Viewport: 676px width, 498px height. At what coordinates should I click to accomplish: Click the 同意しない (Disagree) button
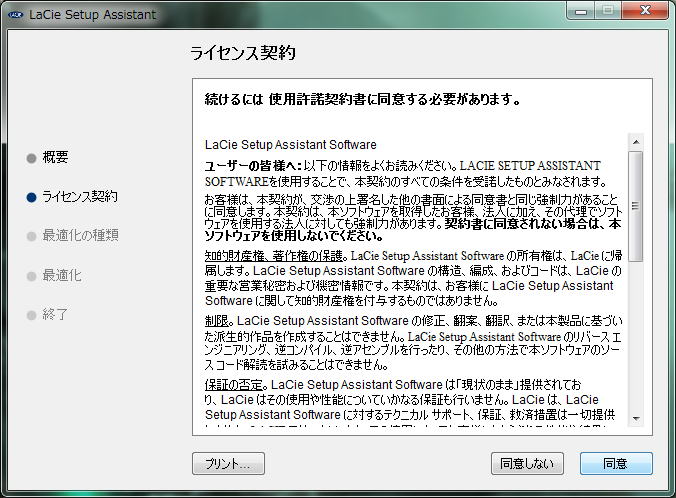pyautogui.click(x=527, y=464)
